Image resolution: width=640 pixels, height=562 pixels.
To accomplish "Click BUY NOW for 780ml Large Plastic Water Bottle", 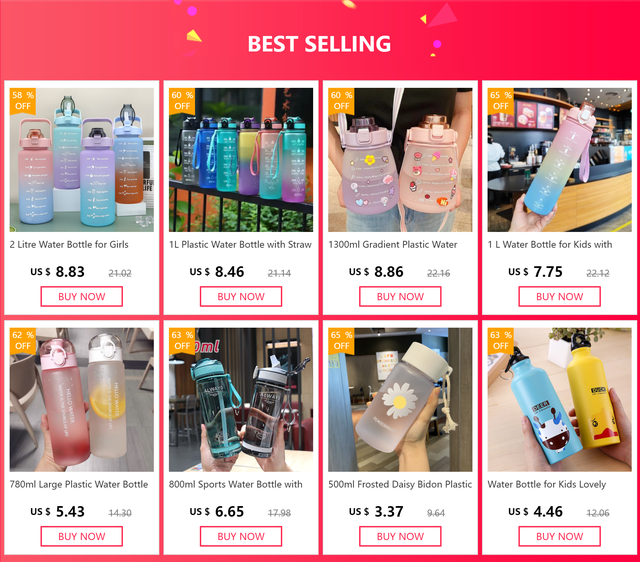I will tap(82, 536).
